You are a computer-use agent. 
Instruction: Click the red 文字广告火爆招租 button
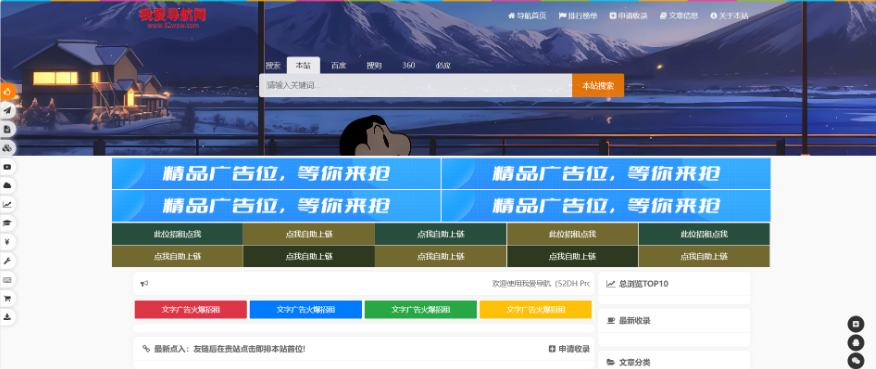(x=191, y=310)
